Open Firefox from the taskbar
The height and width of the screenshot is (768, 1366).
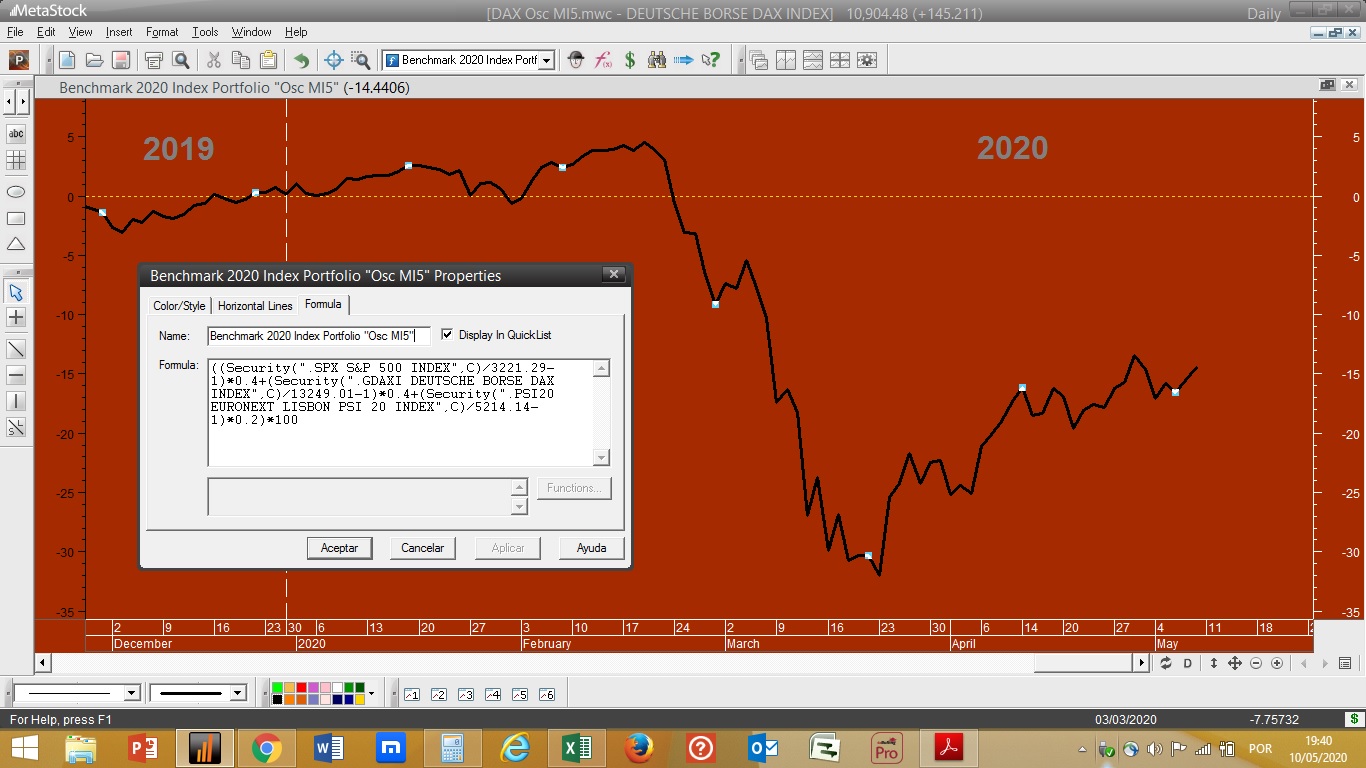coord(638,748)
